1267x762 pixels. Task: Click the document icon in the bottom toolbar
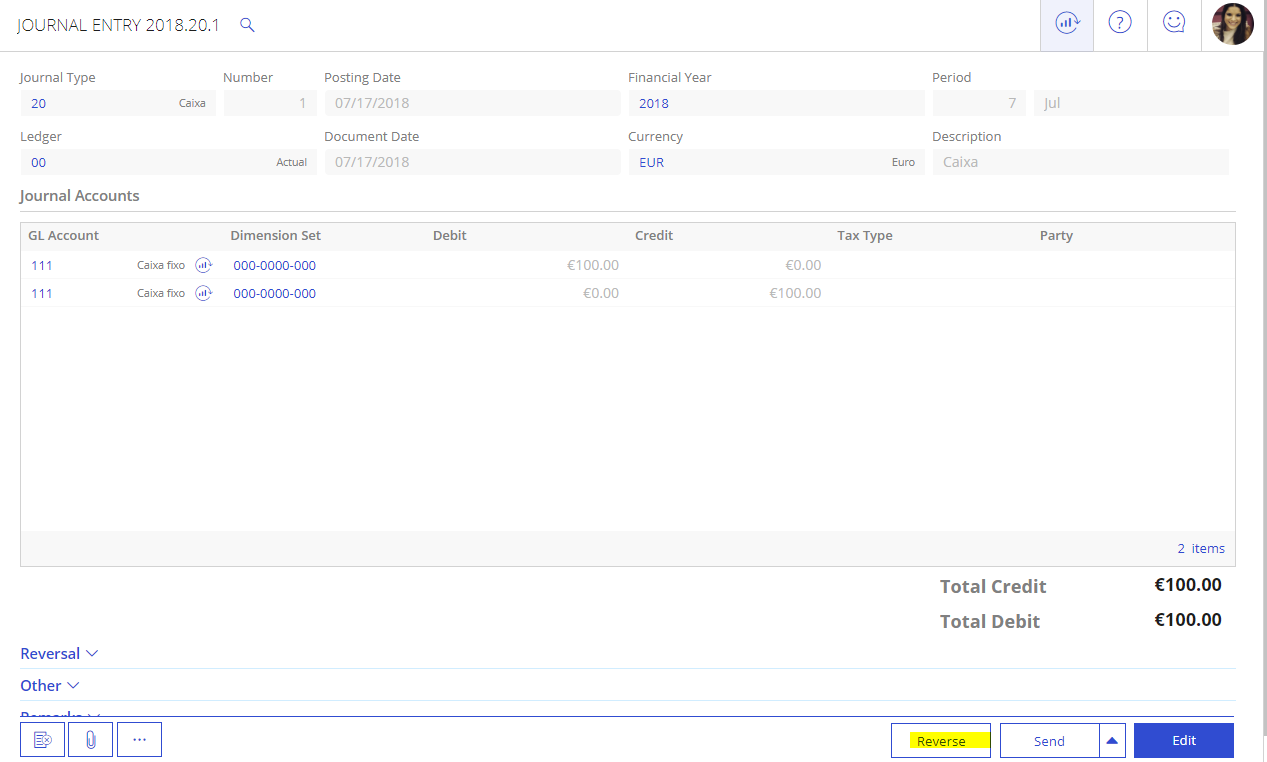[x=42, y=740]
